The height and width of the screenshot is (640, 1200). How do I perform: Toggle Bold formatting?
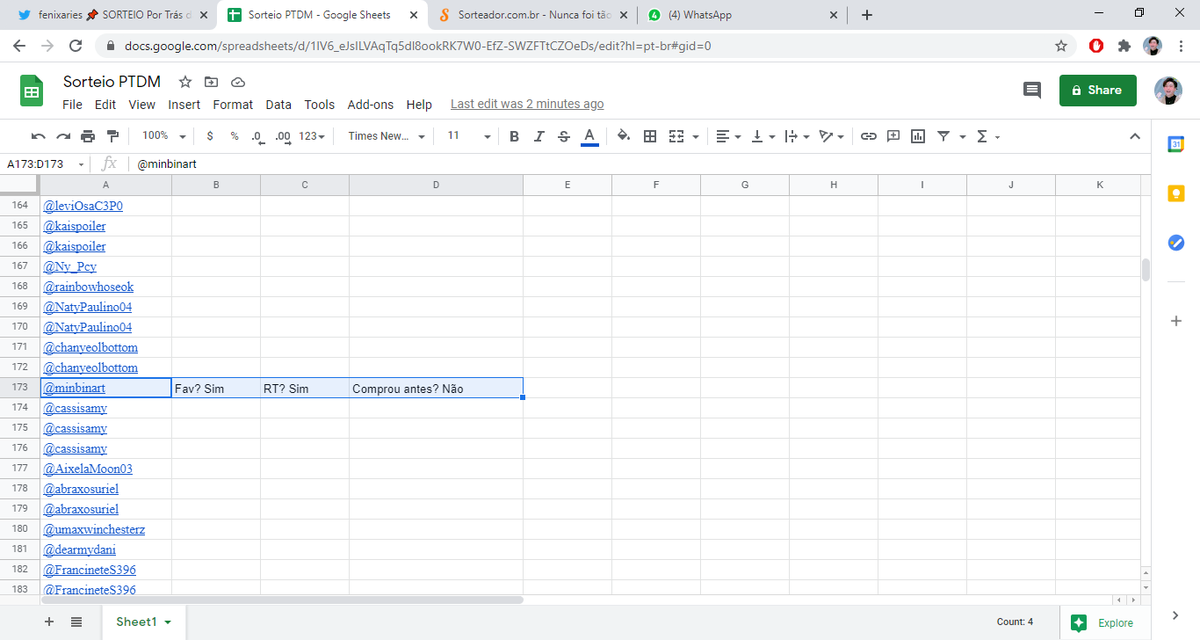pyautogui.click(x=514, y=136)
